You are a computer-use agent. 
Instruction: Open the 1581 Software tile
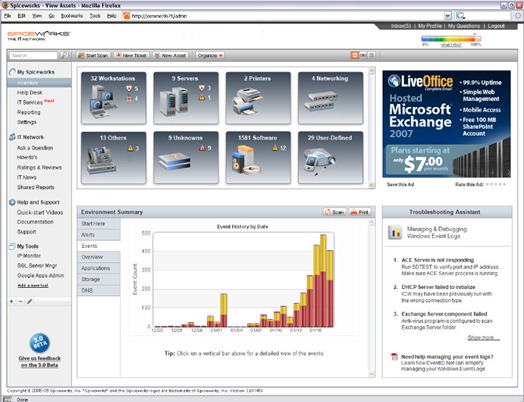(x=258, y=158)
